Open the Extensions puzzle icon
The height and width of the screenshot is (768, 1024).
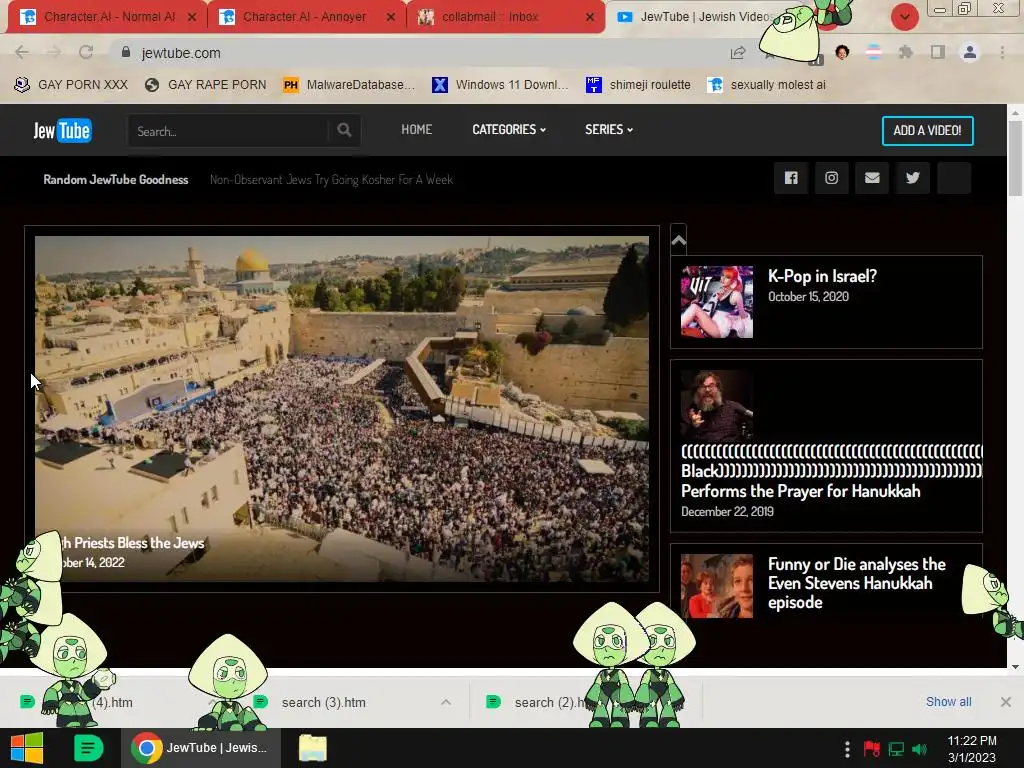905,52
